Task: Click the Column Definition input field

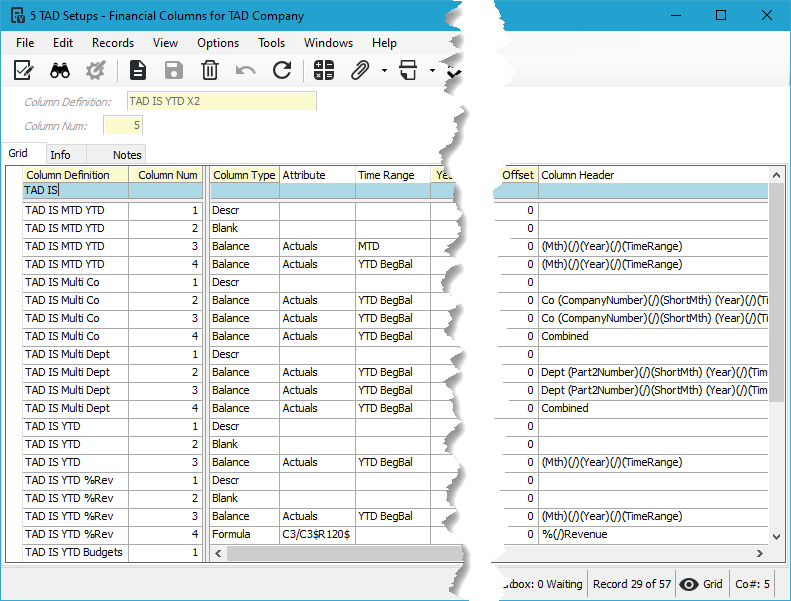Action: click(221, 101)
